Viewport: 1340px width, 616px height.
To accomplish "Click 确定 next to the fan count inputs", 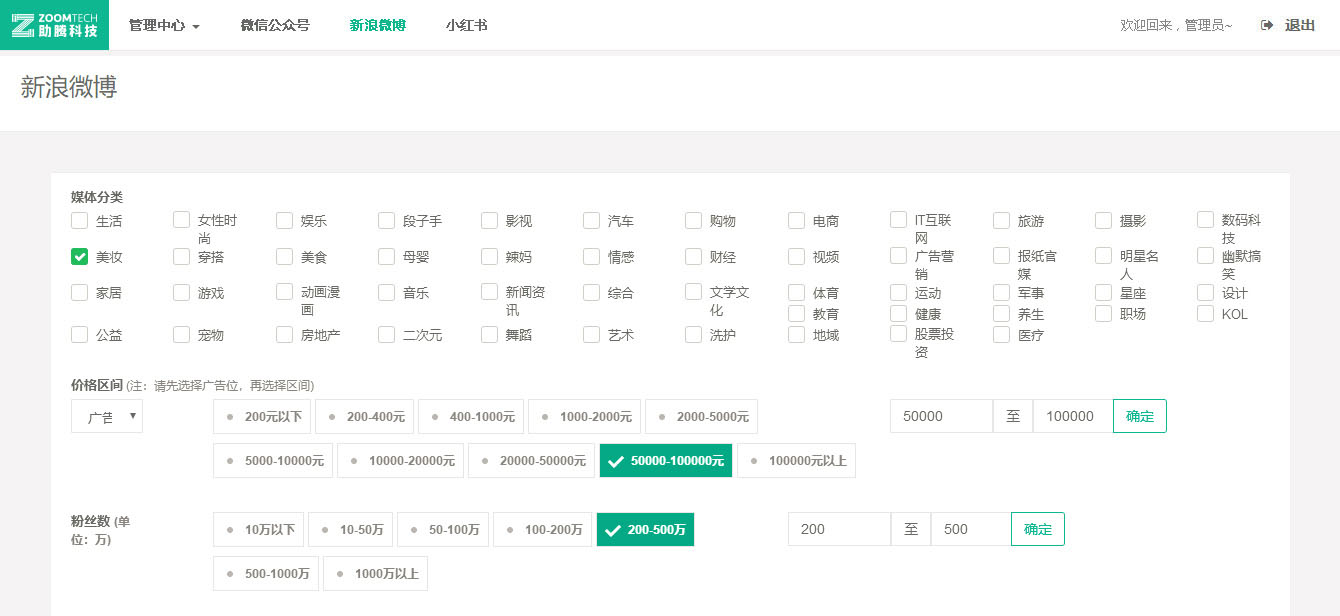I will (x=1037, y=529).
